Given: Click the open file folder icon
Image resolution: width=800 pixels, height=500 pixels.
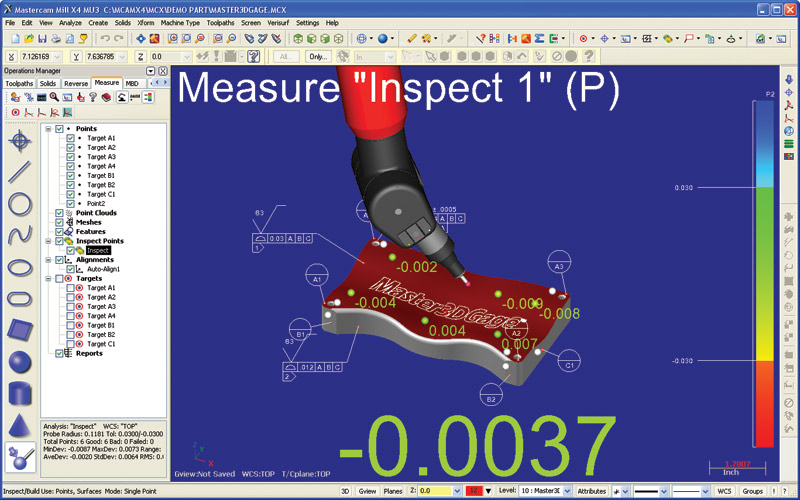Looking at the screenshot, I should click(29, 39).
